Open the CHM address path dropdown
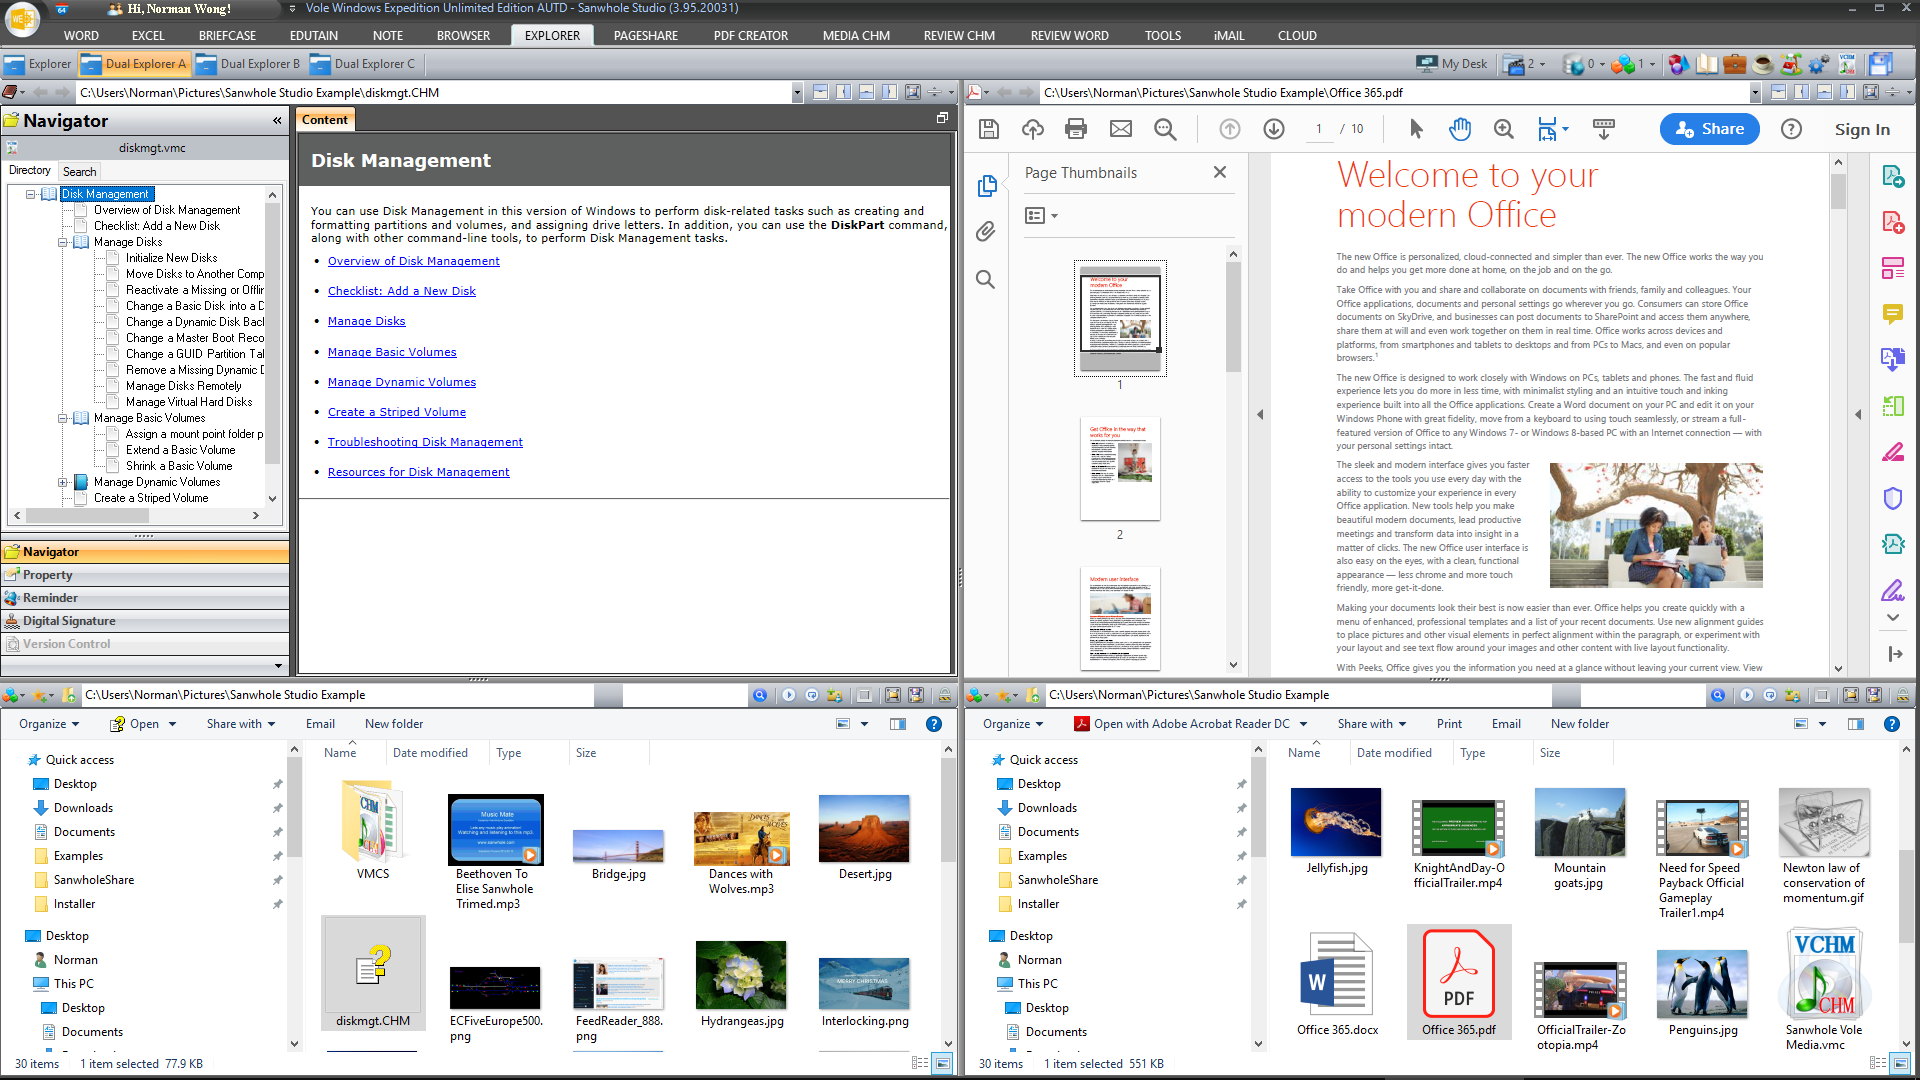 click(x=797, y=93)
